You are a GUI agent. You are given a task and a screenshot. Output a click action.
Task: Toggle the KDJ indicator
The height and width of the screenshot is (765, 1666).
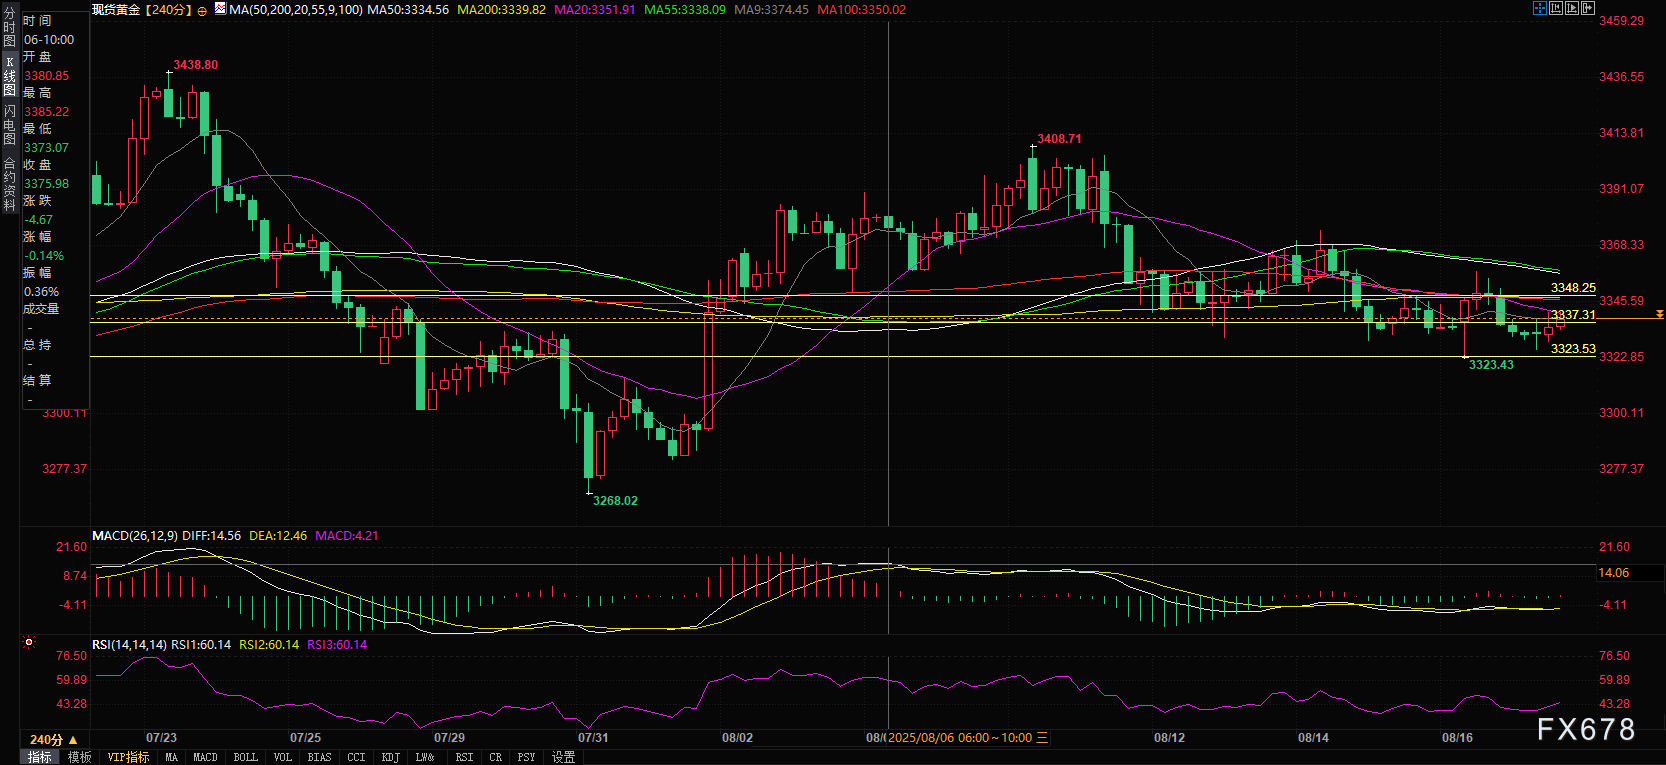click(390, 757)
